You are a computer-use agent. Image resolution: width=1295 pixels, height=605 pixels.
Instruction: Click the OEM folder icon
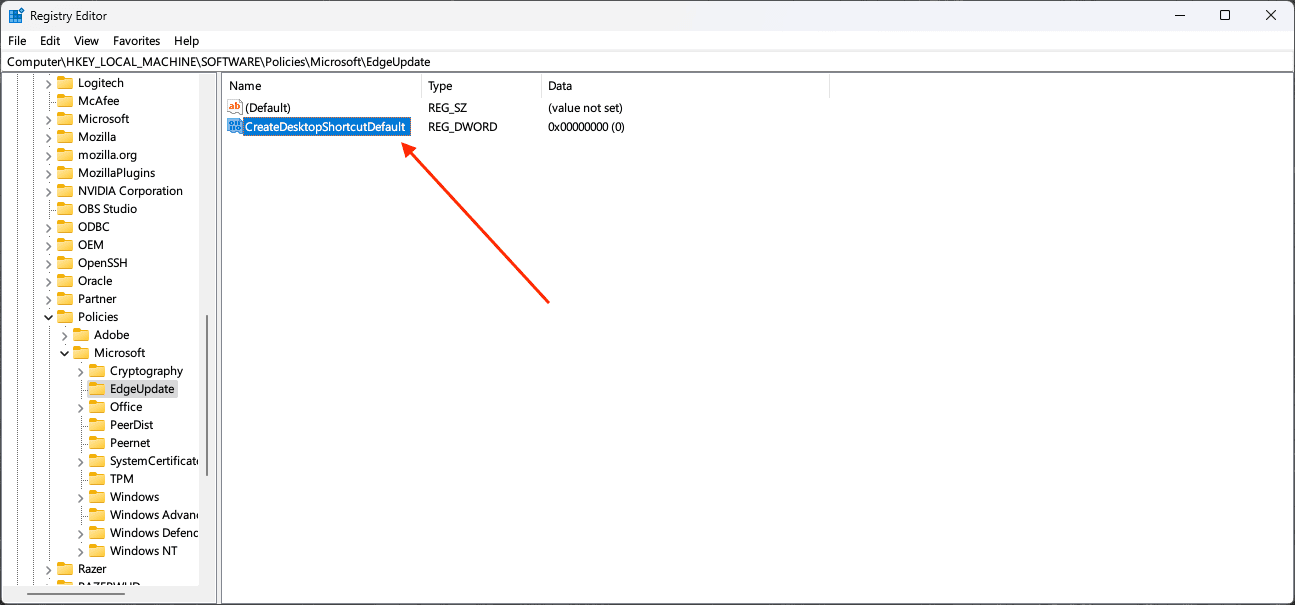point(65,245)
